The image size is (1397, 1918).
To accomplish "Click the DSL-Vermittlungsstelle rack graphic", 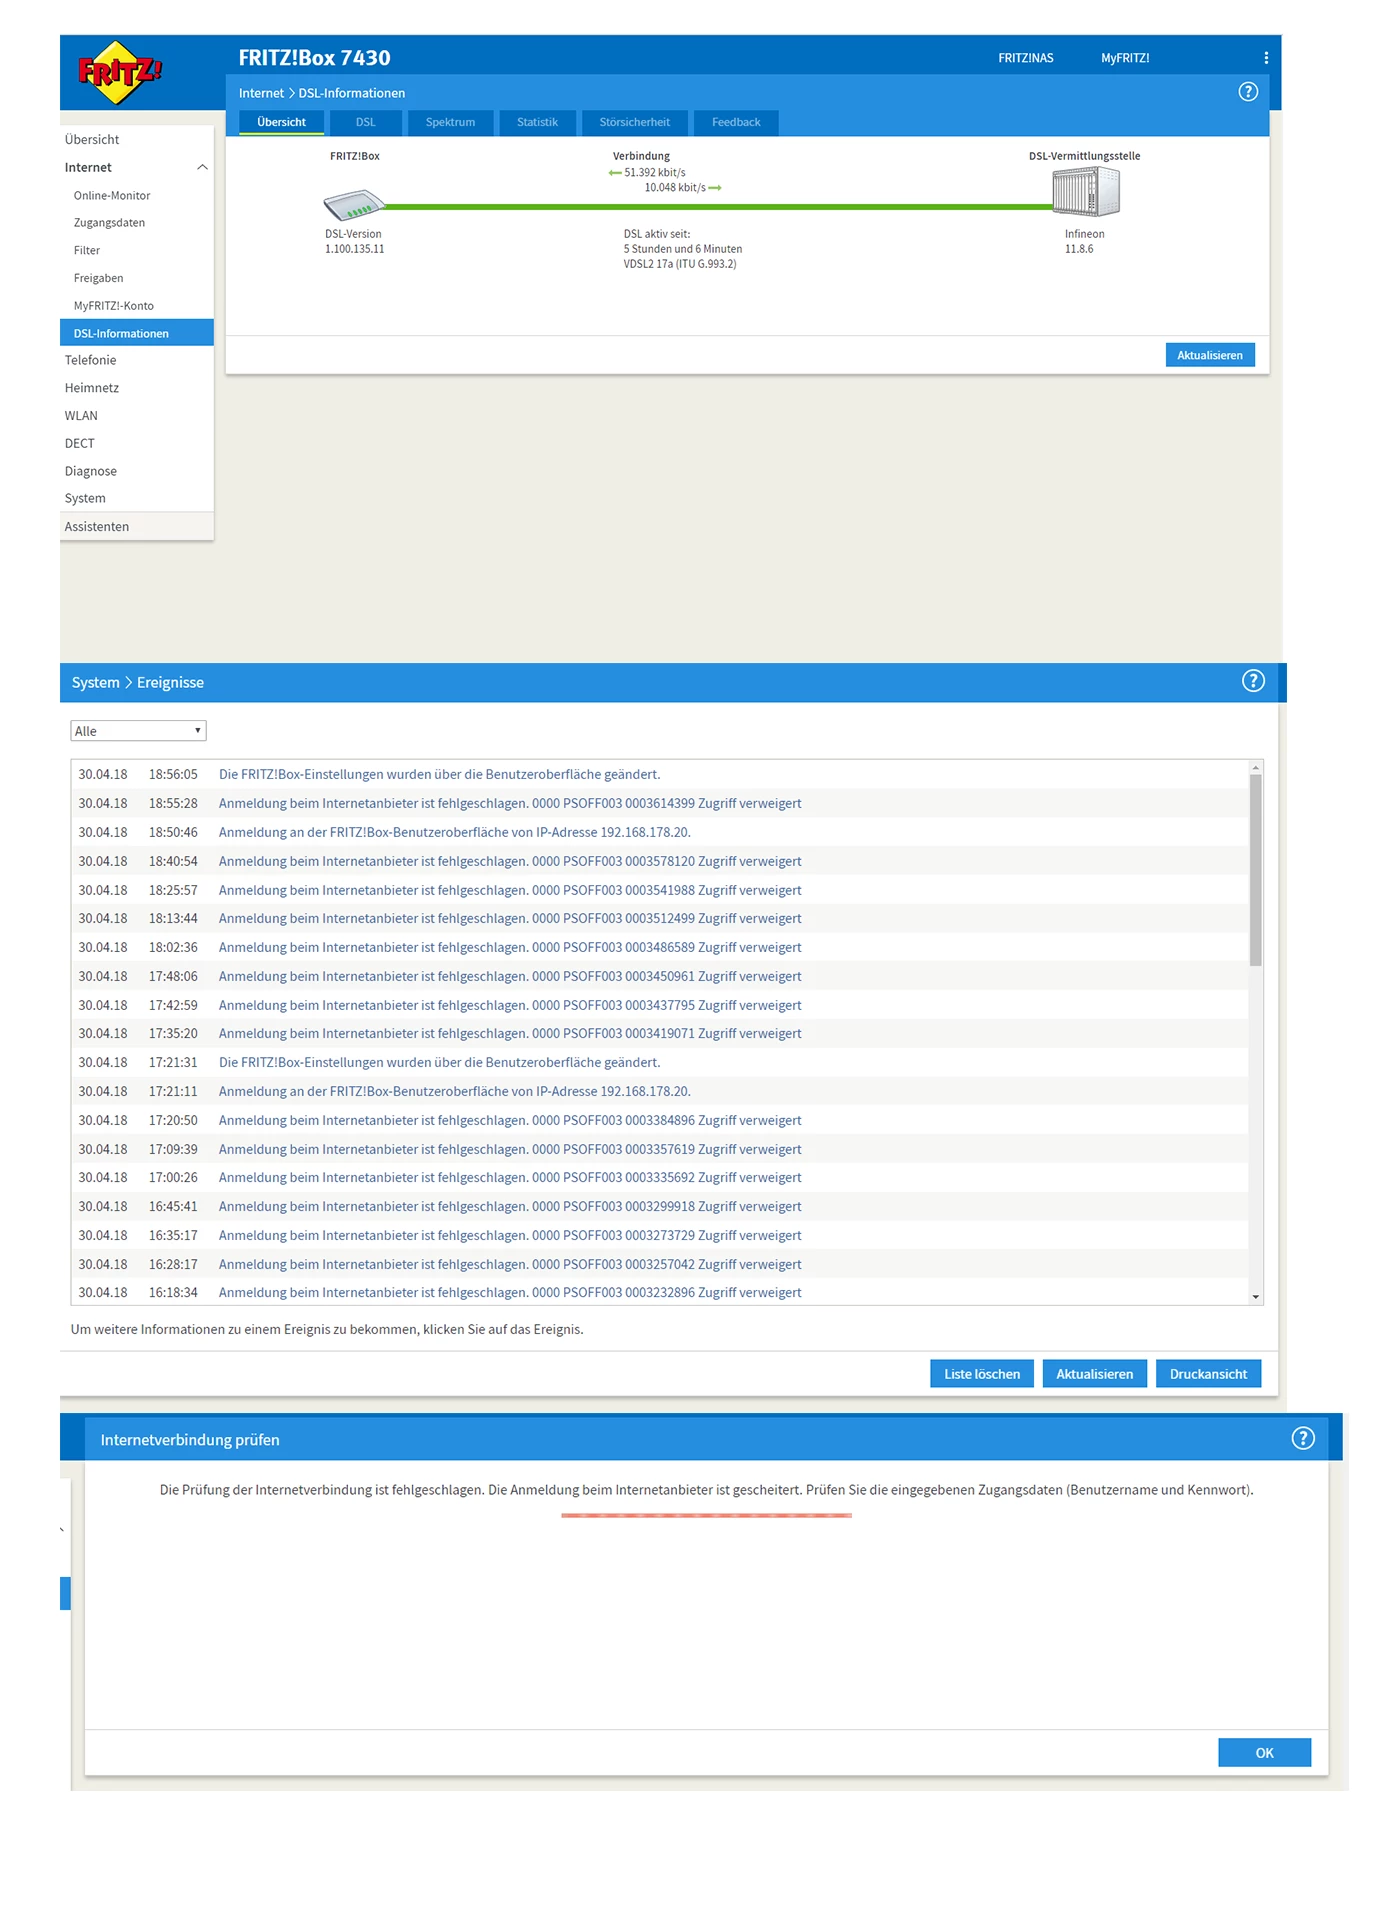I will (x=1085, y=192).
